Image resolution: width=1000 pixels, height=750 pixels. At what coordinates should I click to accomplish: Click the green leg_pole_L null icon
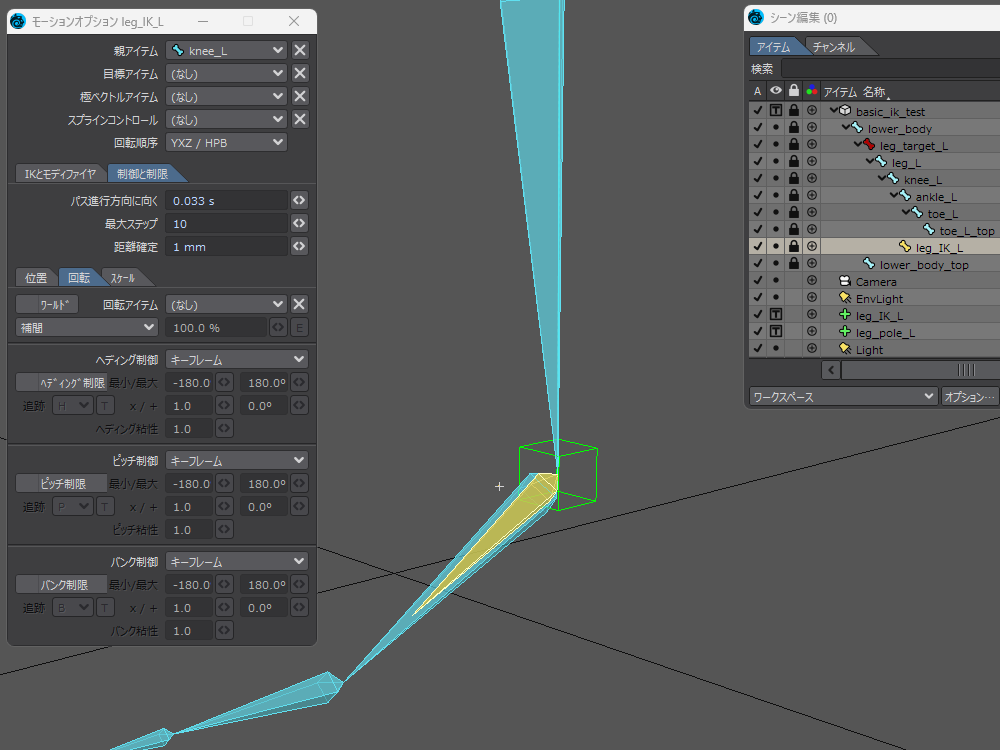click(x=845, y=332)
